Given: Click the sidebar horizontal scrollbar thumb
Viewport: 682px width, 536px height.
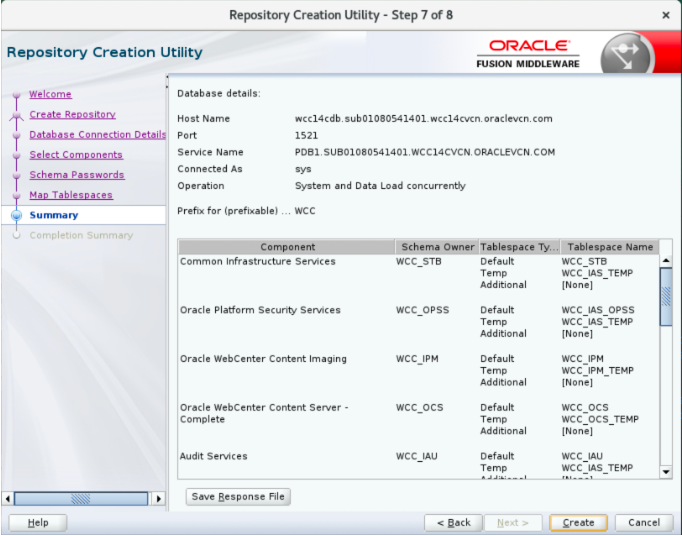Looking at the screenshot, I should coord(81,499).
